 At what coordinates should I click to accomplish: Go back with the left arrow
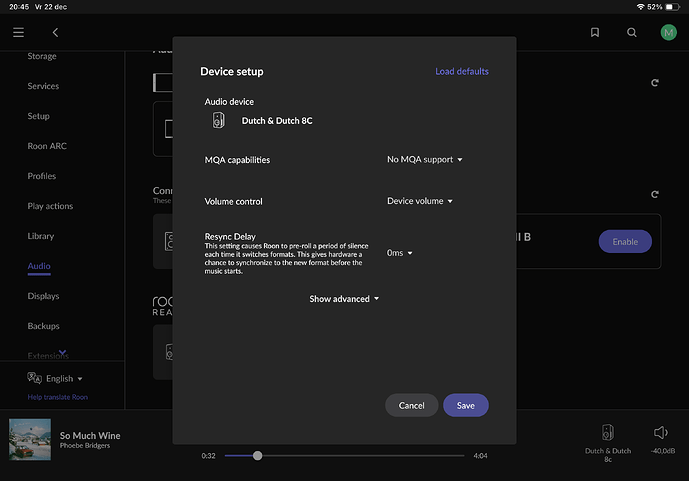[55, 32]
